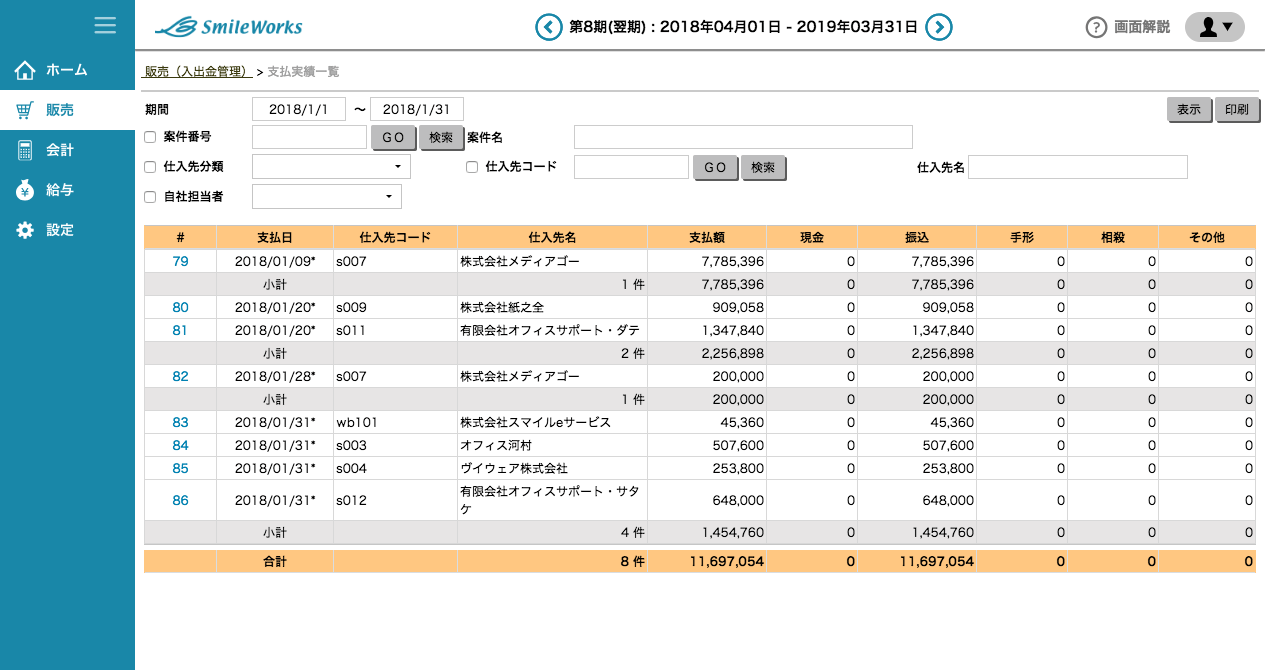Click the GO button beside 仕入先コード
This screenshot has width=1265, height=670.
(x=716, y=168)
